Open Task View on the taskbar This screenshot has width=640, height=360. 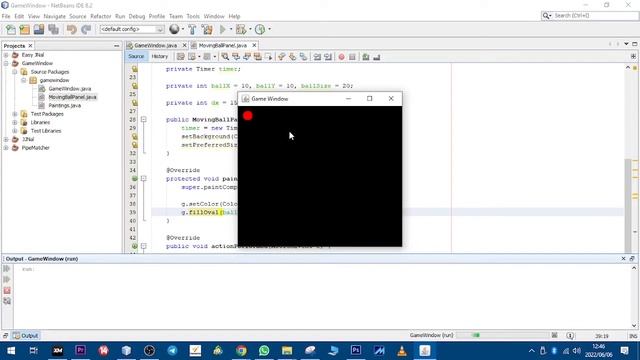(x=34, y=351)
